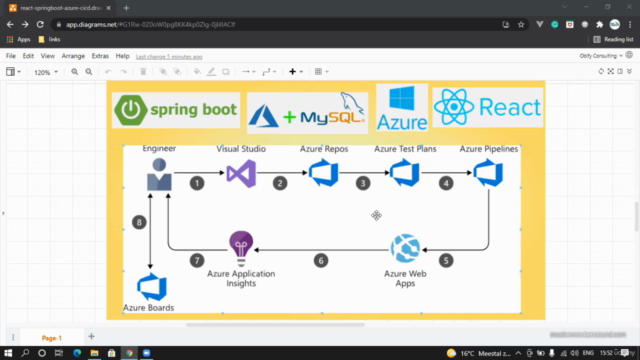The width and height of the screenshot is (640, 360).
Task: Select the Windows Azure logo image
Action: point(402,107)
